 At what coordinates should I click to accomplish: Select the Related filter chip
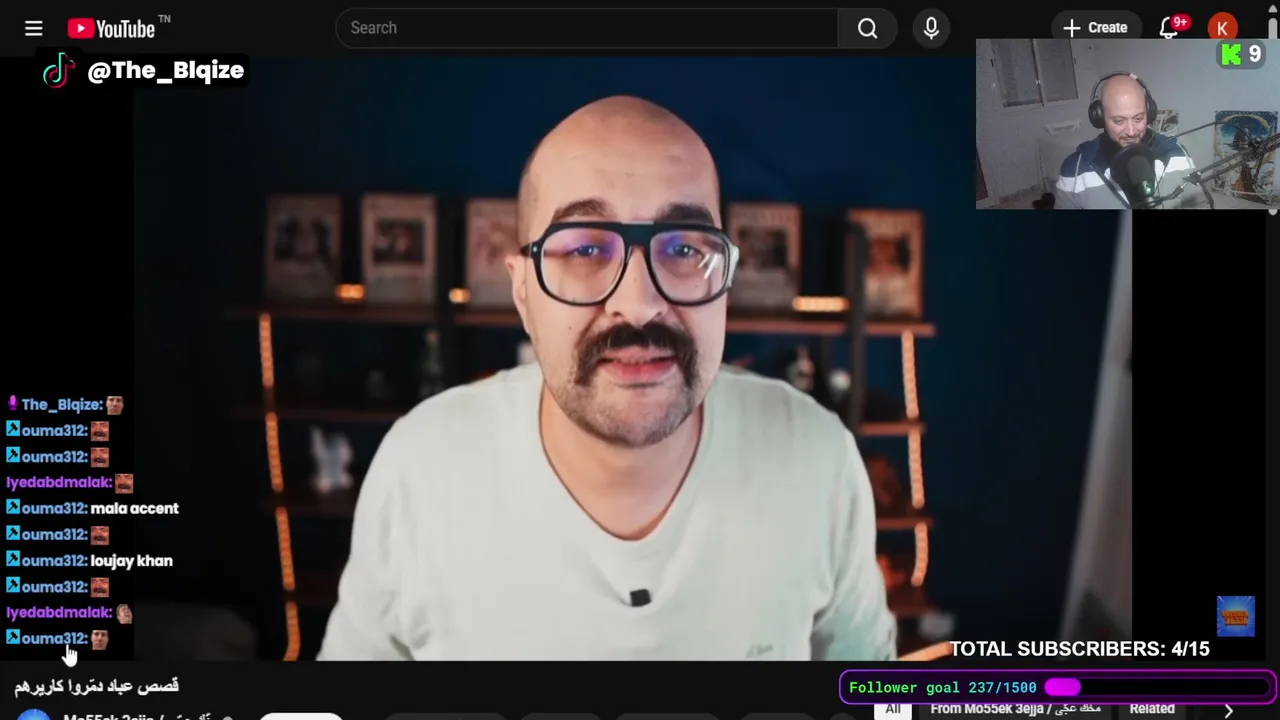pyautogui.click(x=1152, y=708)
